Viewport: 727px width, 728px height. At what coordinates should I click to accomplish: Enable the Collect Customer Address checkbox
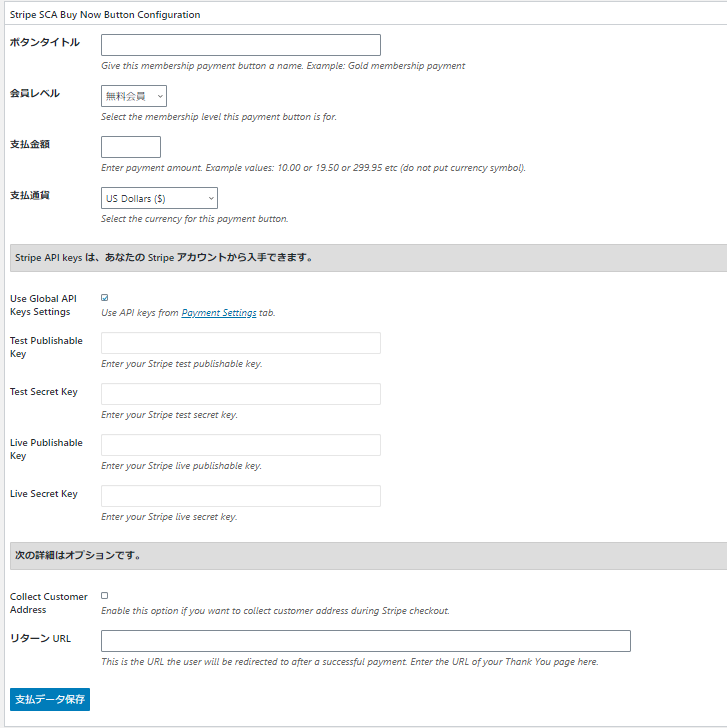tap(104, 596)
